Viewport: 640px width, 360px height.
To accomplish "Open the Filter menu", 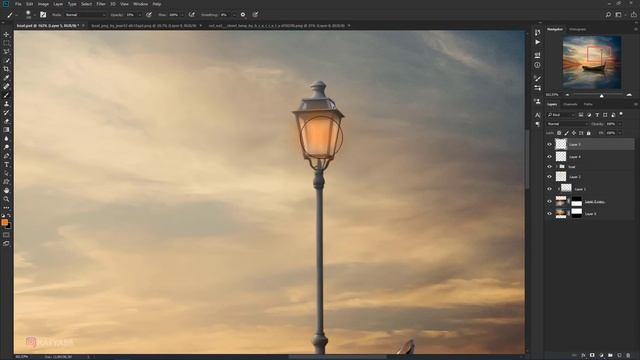I will (101, 4).
